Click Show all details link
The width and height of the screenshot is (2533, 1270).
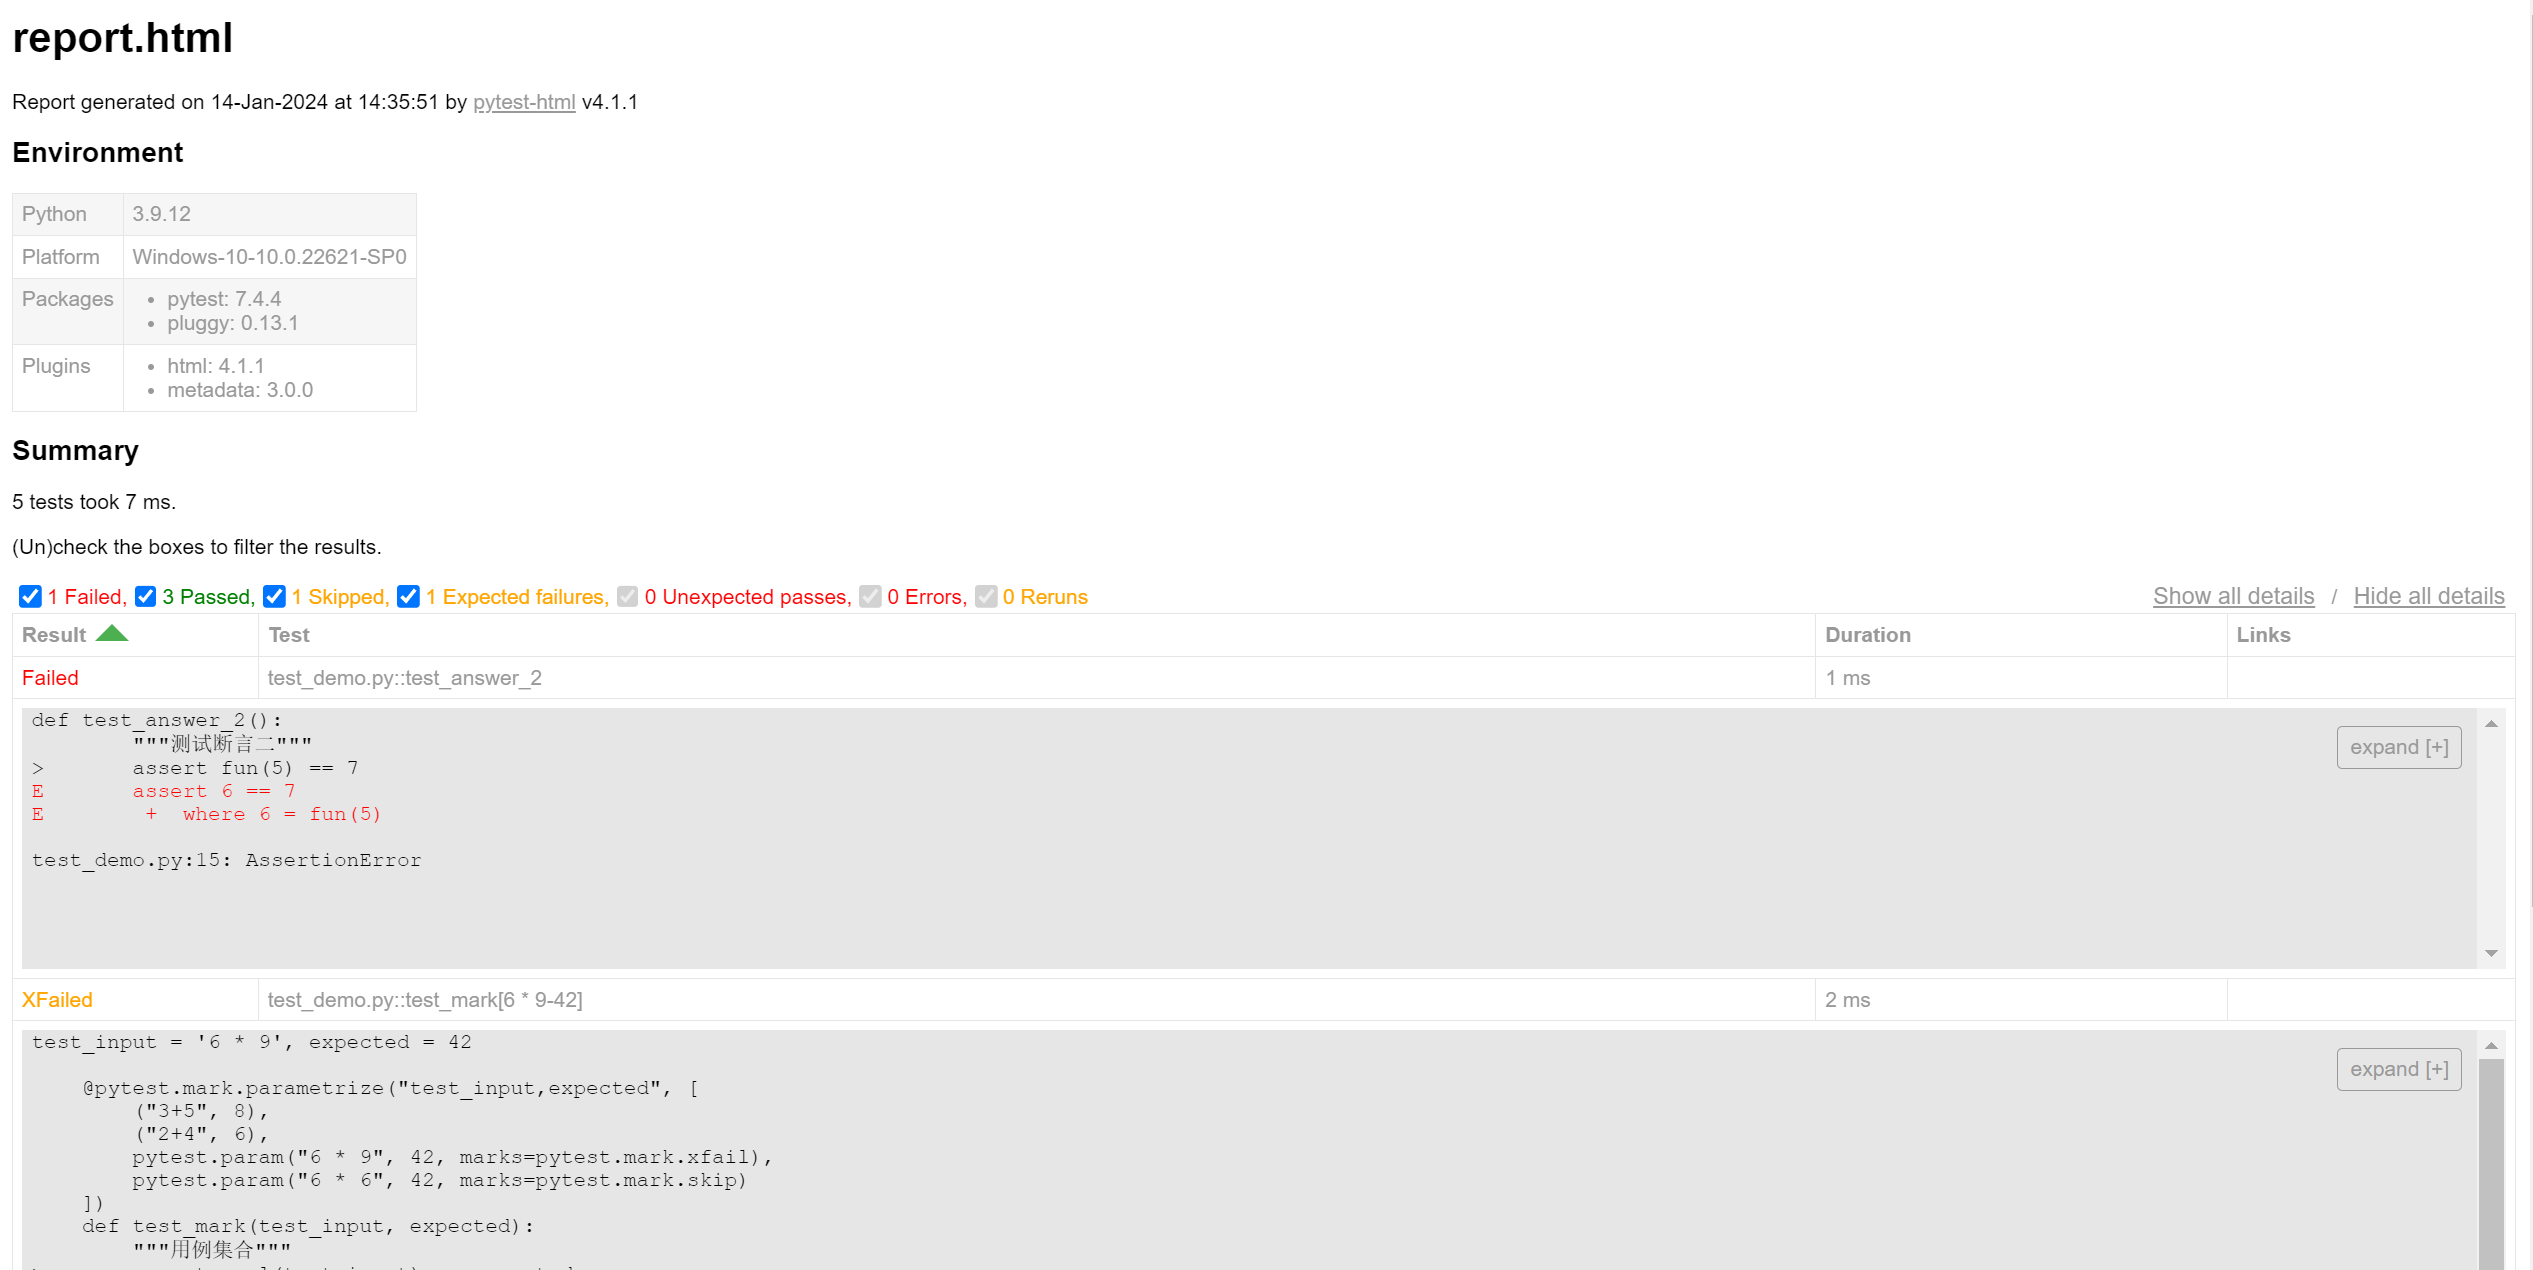(2233, 596)
